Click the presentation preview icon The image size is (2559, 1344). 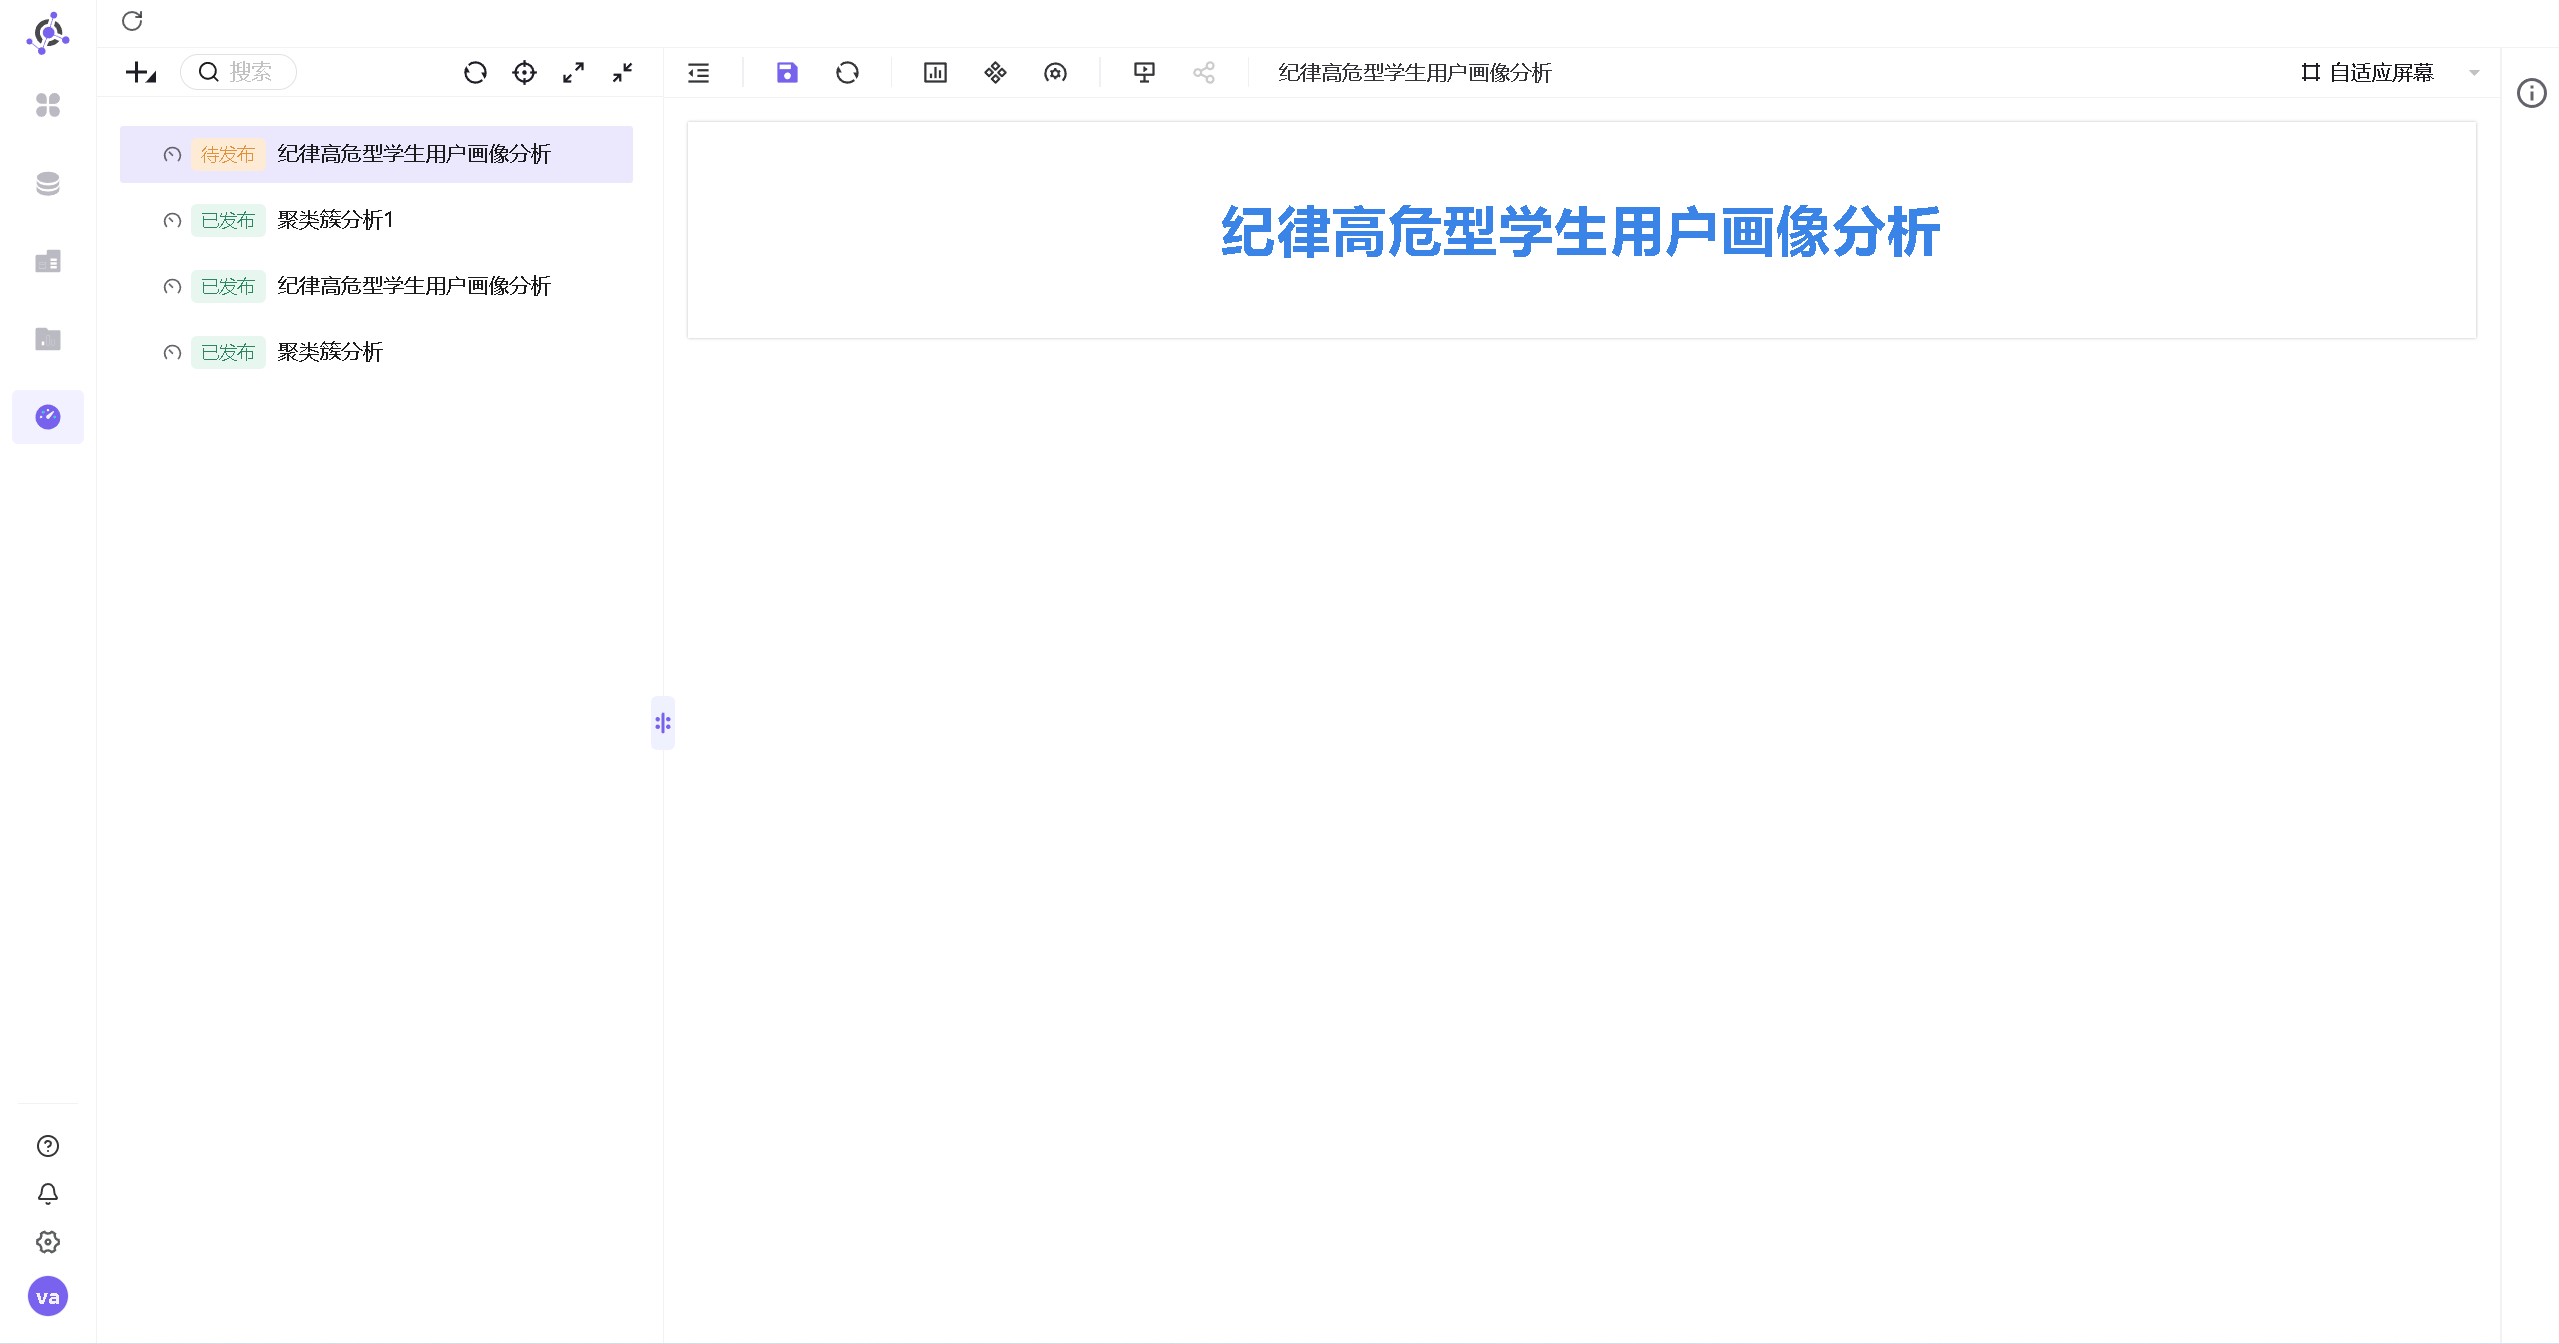click(1144, 72)
